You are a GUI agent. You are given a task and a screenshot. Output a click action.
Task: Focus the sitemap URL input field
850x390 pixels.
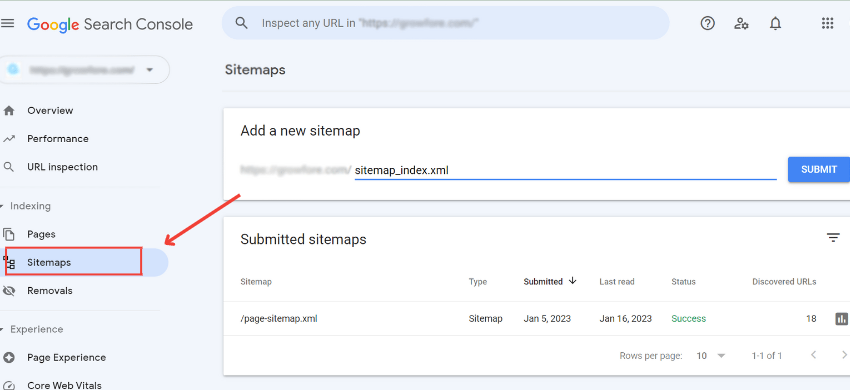(x=565, y=170)
